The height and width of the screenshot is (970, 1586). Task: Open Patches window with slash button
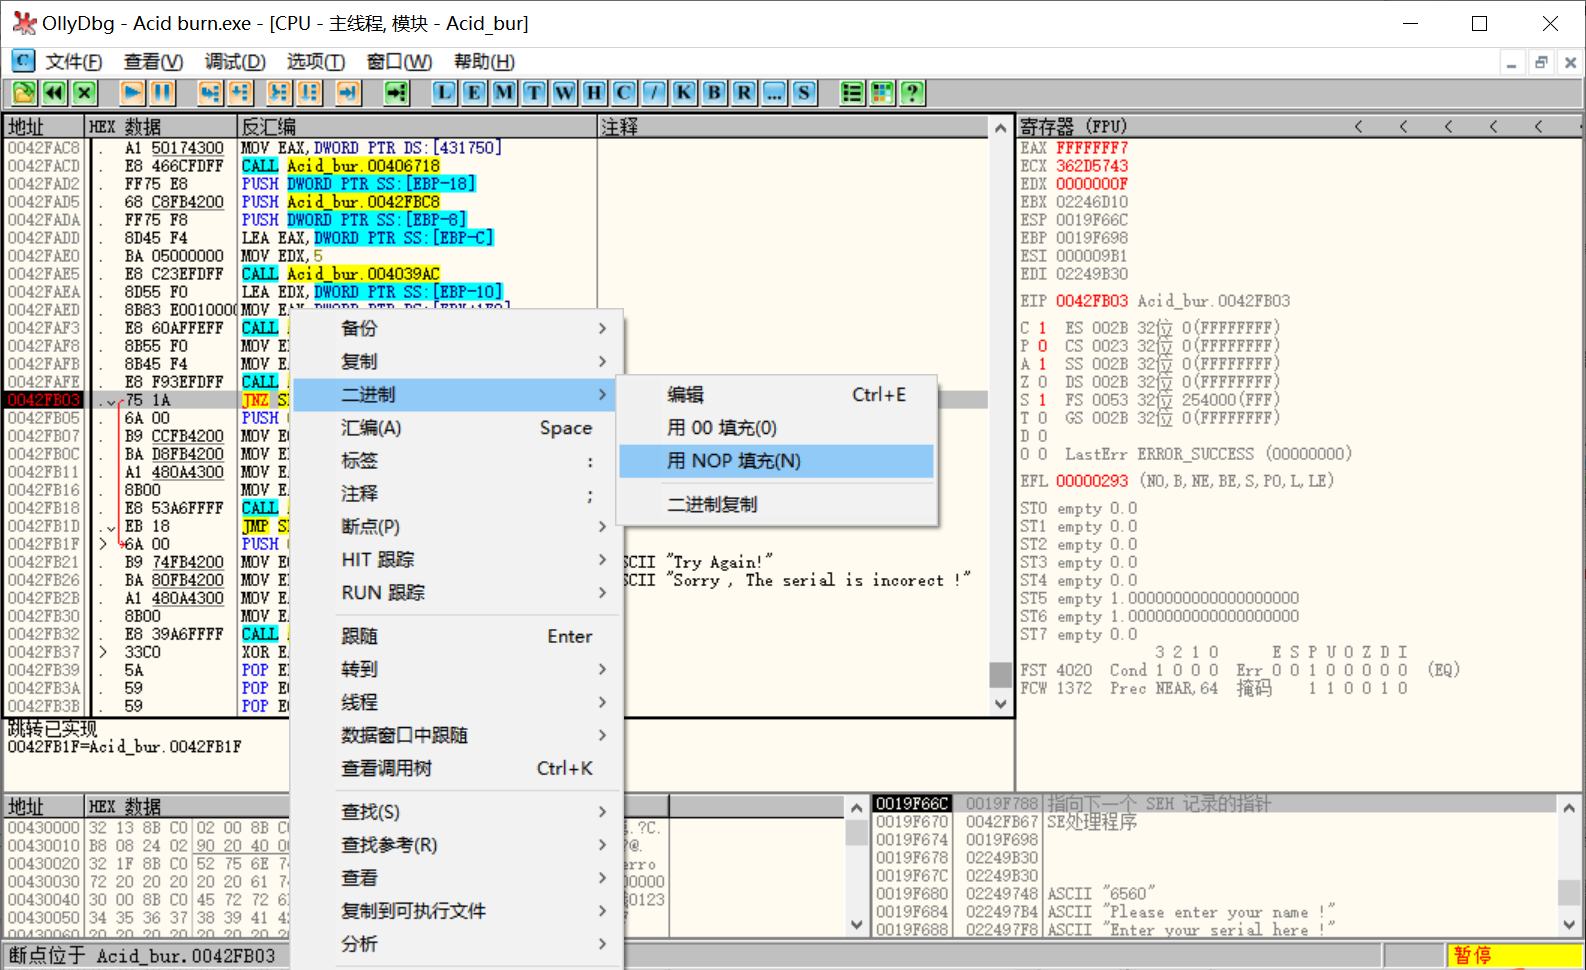(654, 93)
